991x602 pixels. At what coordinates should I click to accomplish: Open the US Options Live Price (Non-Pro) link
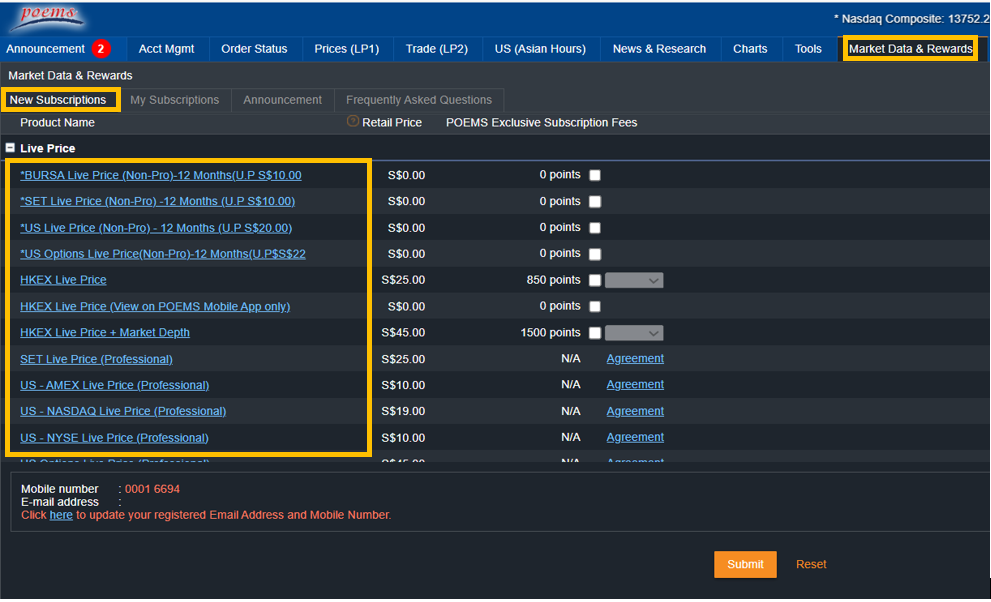click(x=162, y=254)
